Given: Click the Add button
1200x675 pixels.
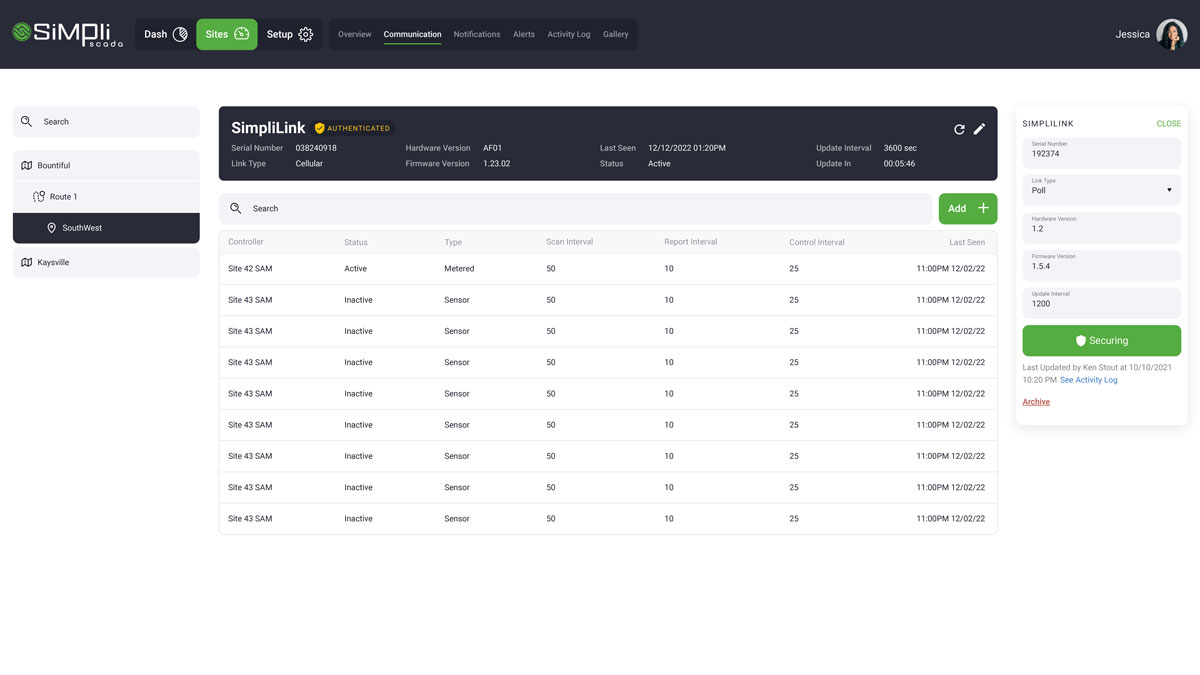Looking at the screenshot, I should point(968,209).
